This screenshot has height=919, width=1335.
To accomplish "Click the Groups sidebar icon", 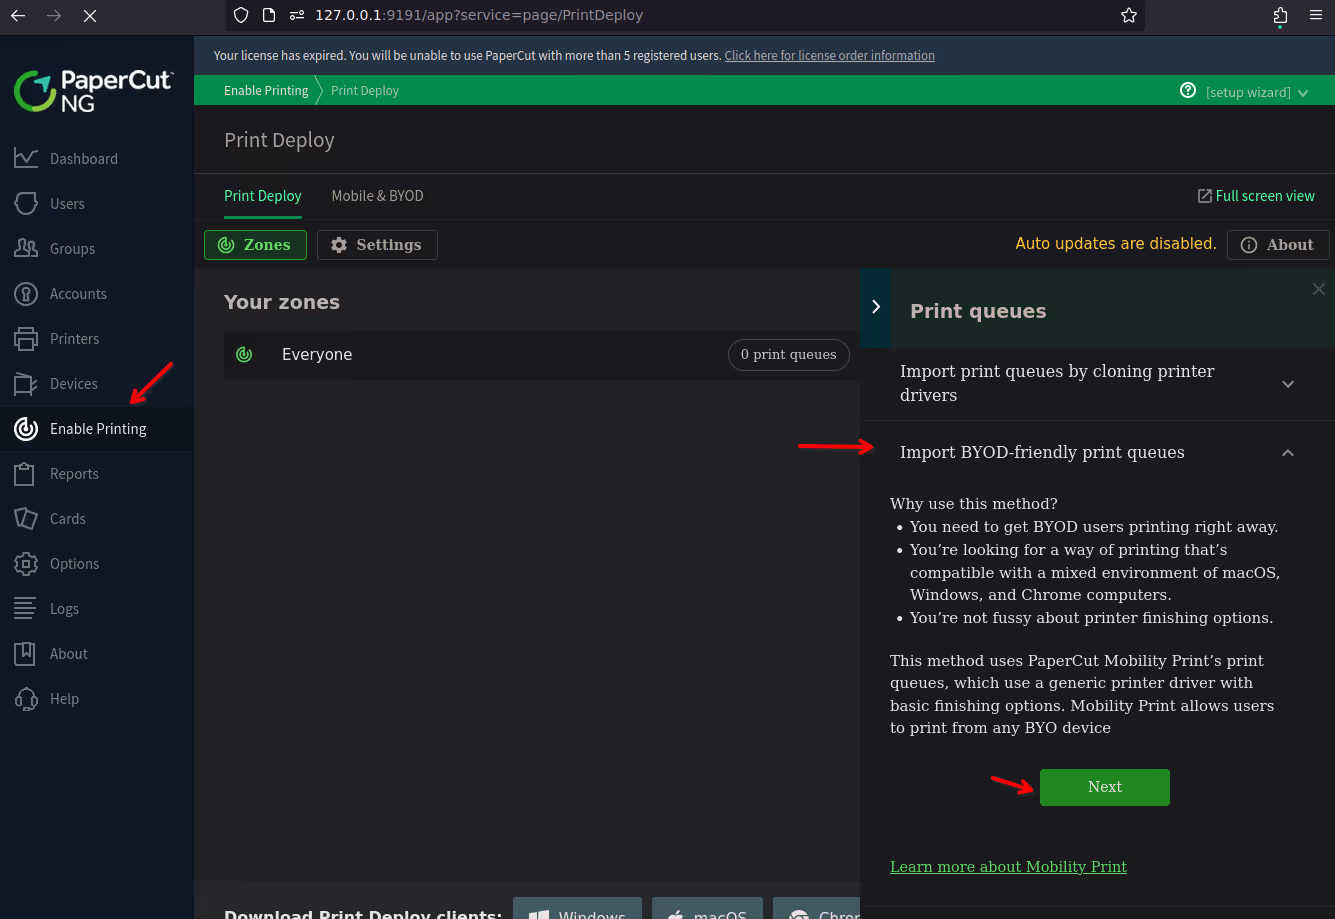I will pyautogui.click(x=26, y=248).
